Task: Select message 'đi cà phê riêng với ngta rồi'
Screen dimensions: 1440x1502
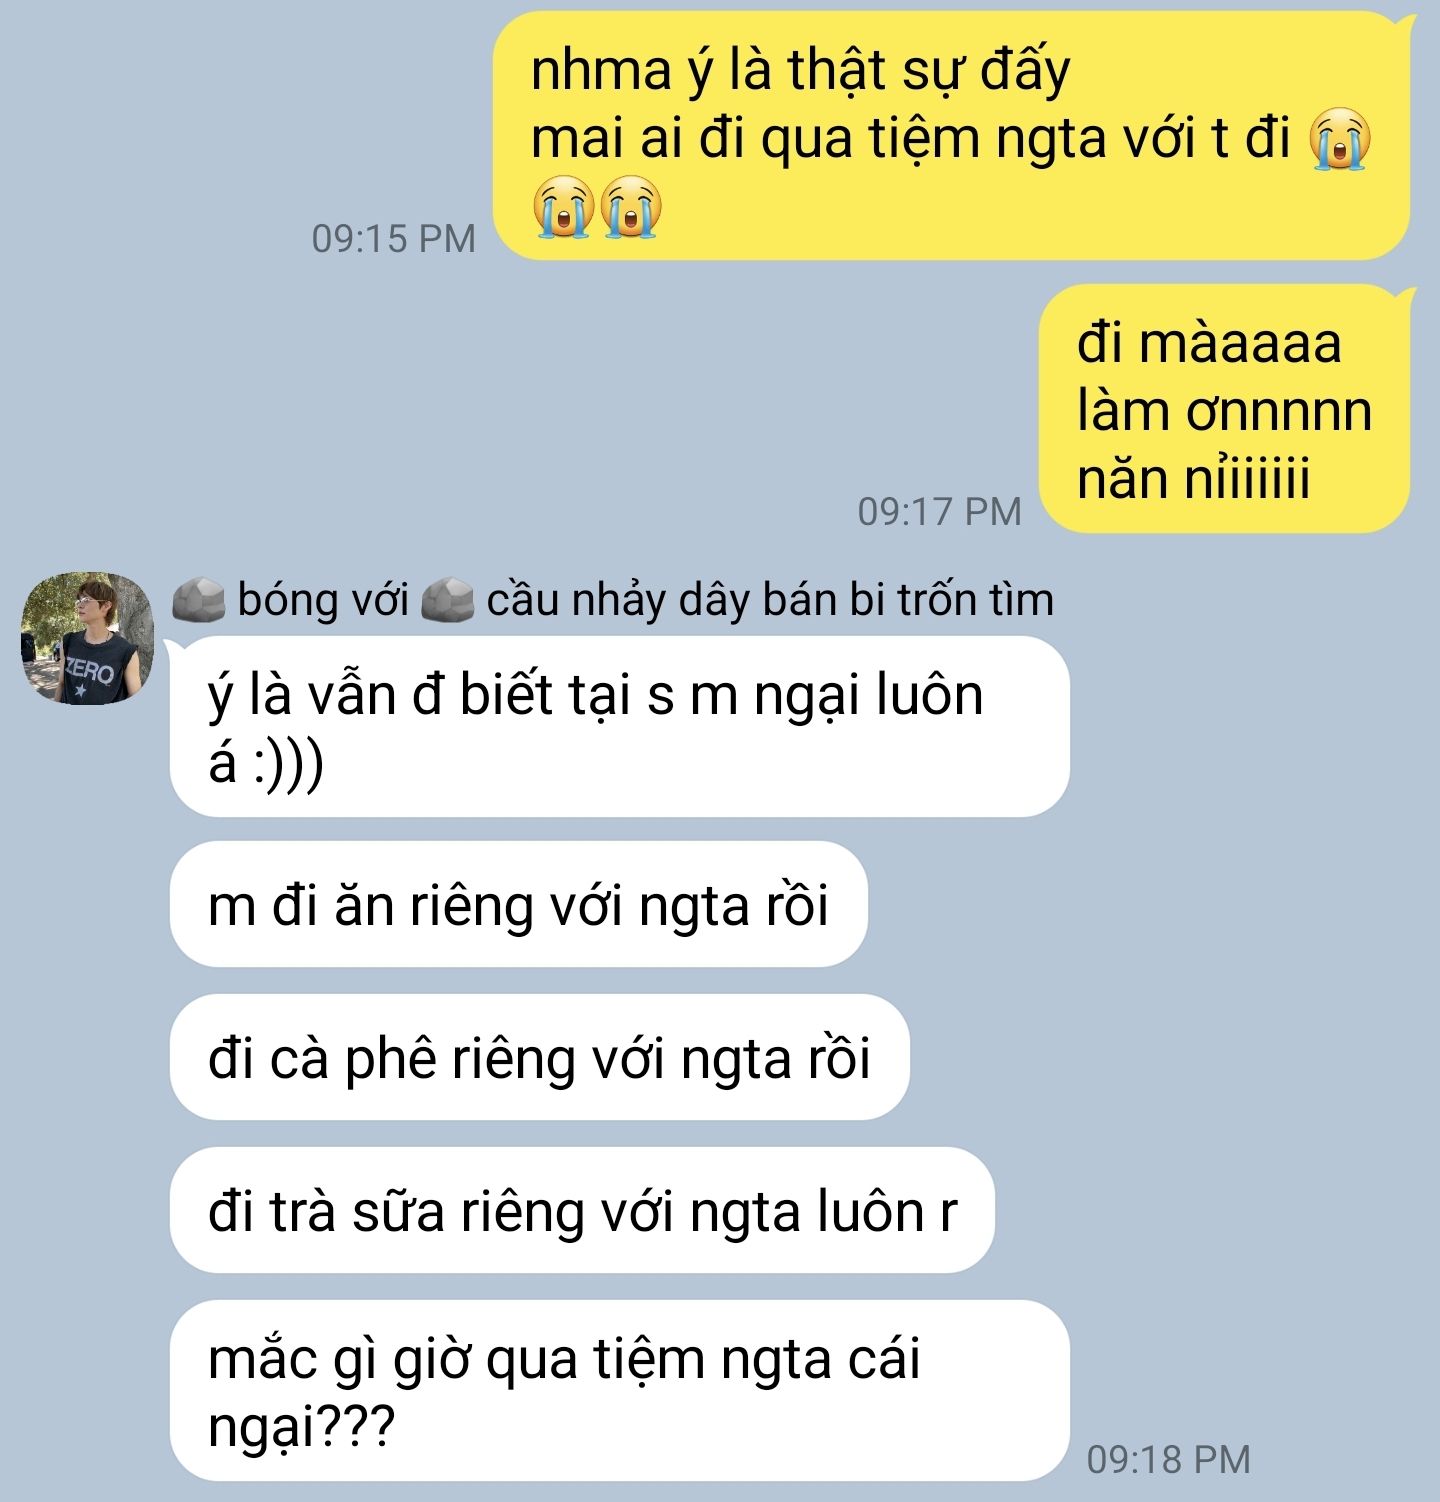Action: pos(540,1057)
